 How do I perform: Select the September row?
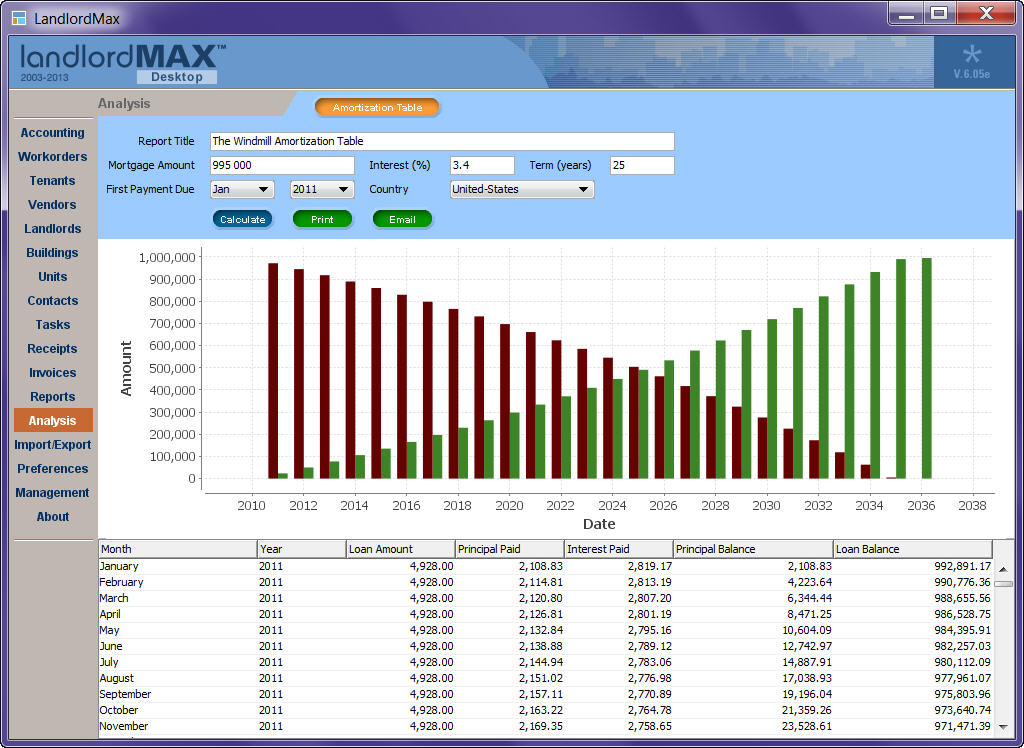(545, 694)
